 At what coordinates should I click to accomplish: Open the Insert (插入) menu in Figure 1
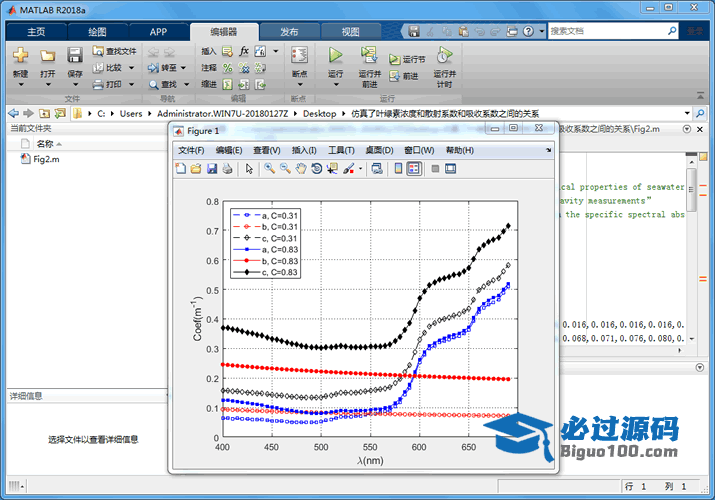pyautogui.click(x=304, y=150)
